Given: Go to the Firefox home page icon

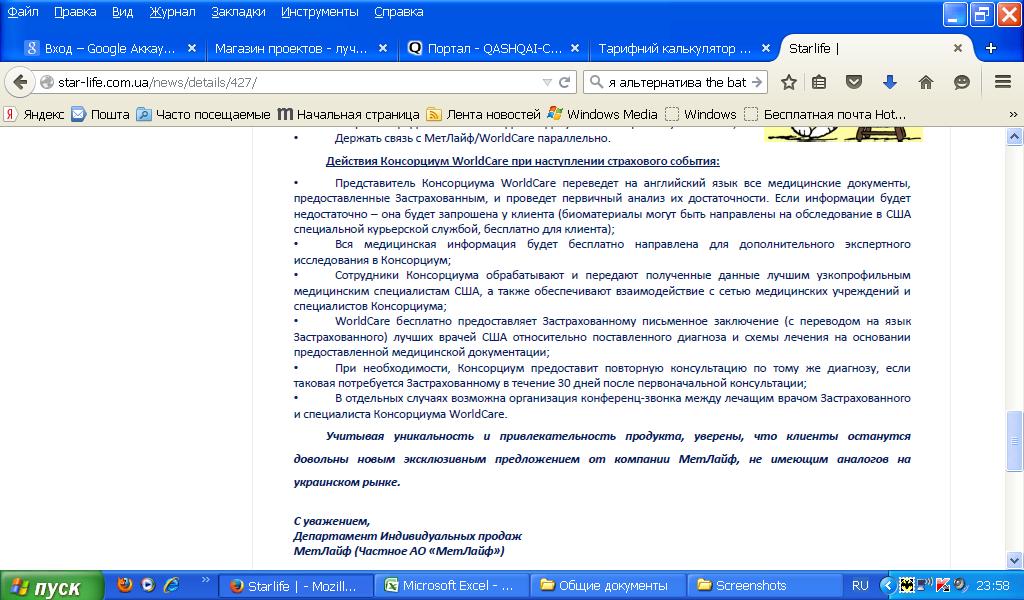Looking at the screenshot, I should tap(926, 83).
